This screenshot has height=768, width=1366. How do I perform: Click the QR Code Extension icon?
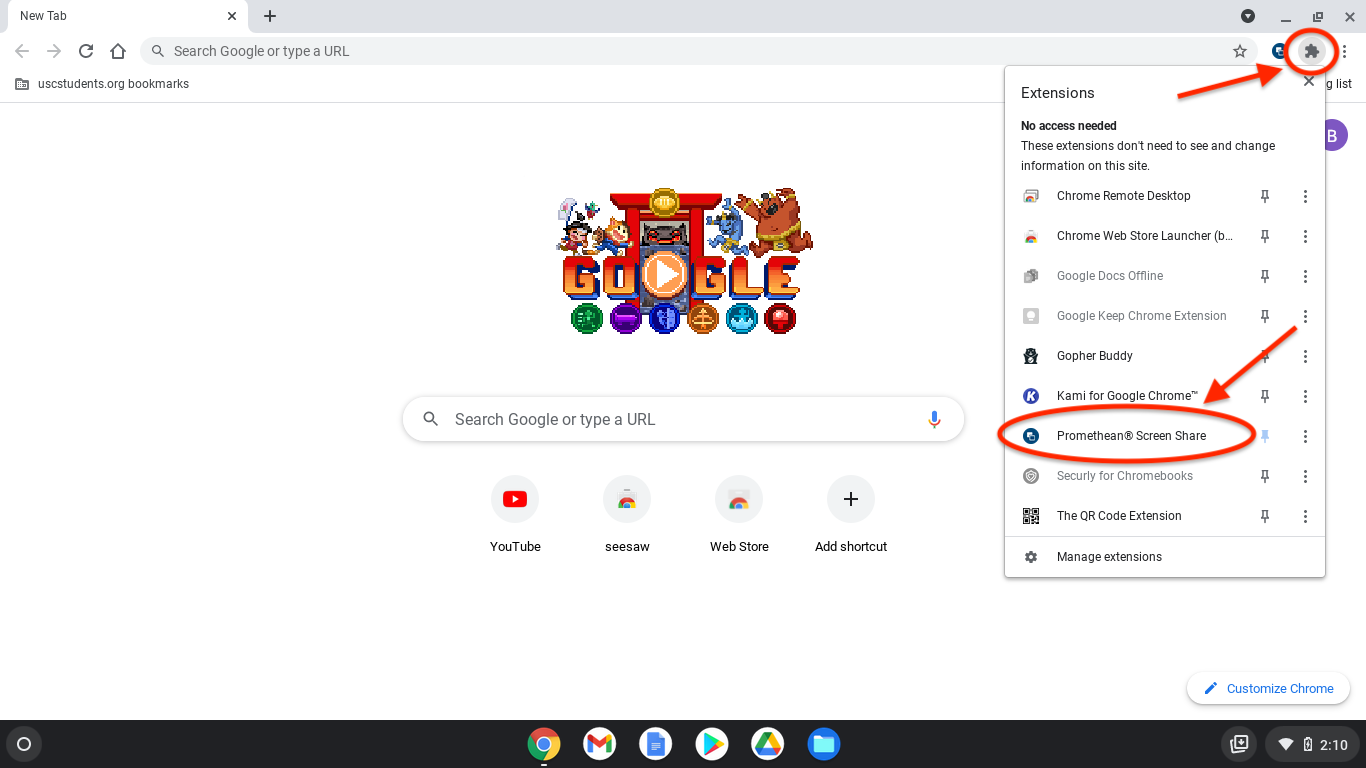(1031, 516)
